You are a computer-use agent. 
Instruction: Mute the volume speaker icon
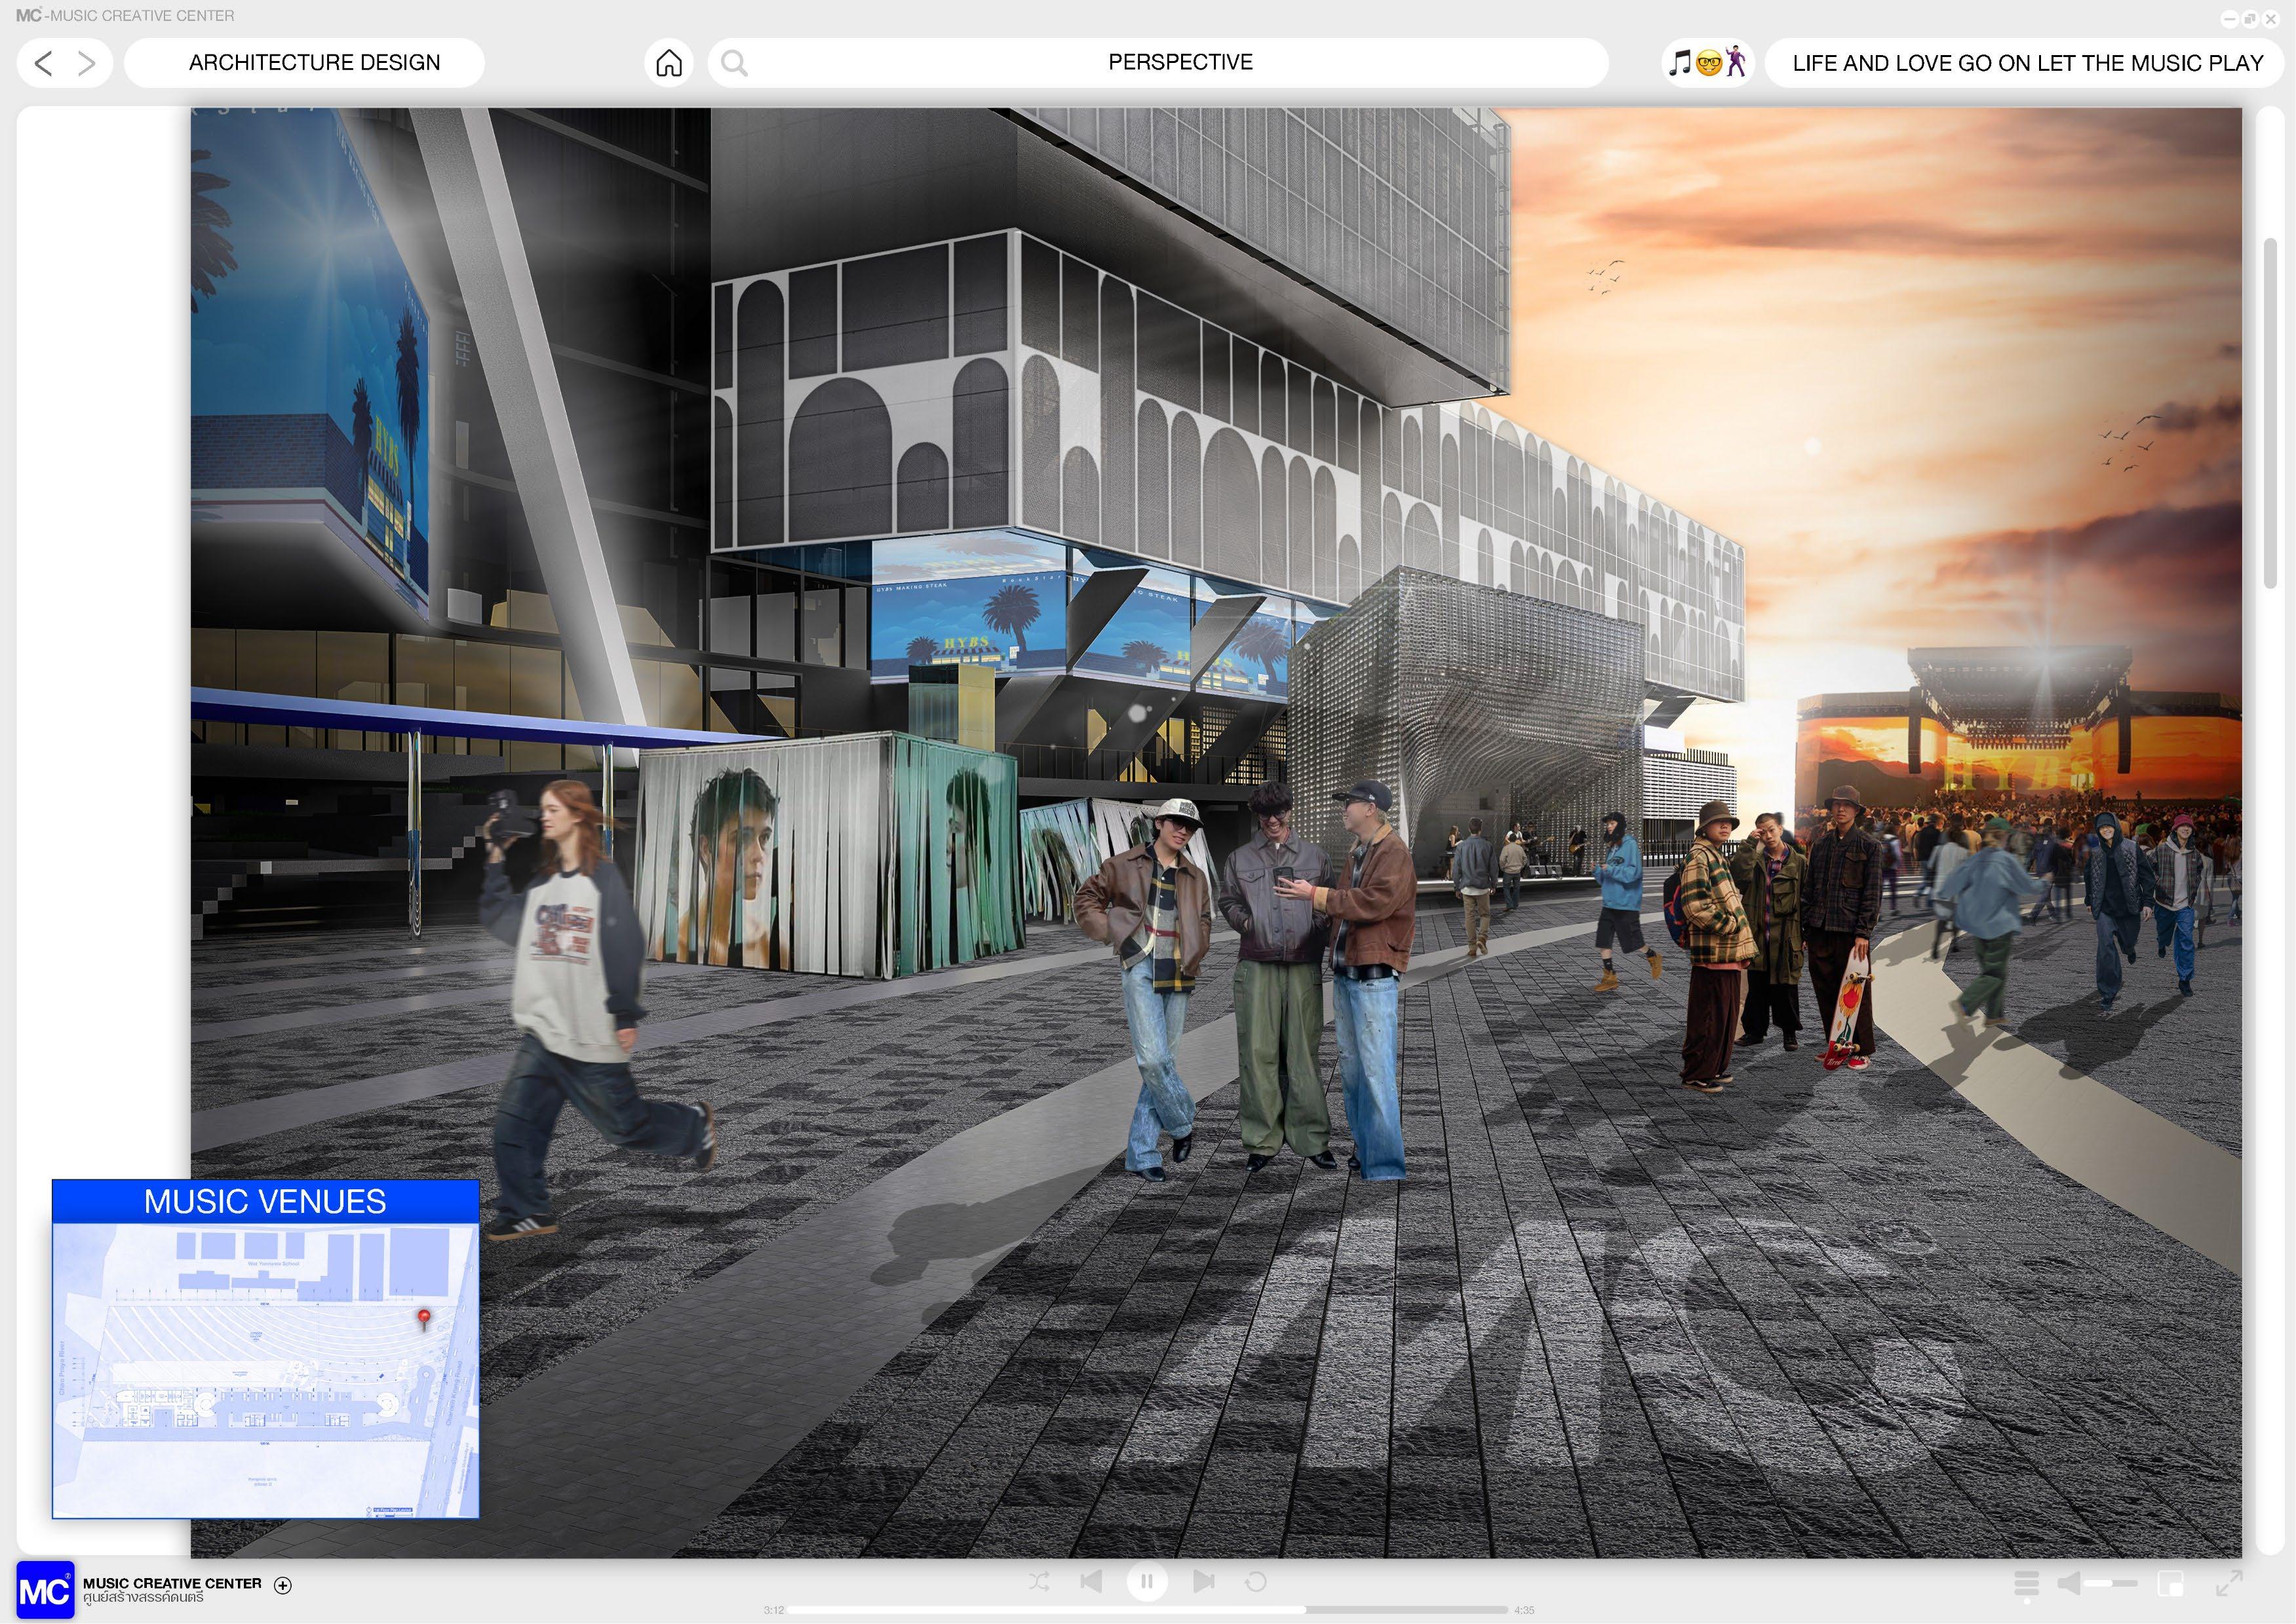(2069, 1583)
